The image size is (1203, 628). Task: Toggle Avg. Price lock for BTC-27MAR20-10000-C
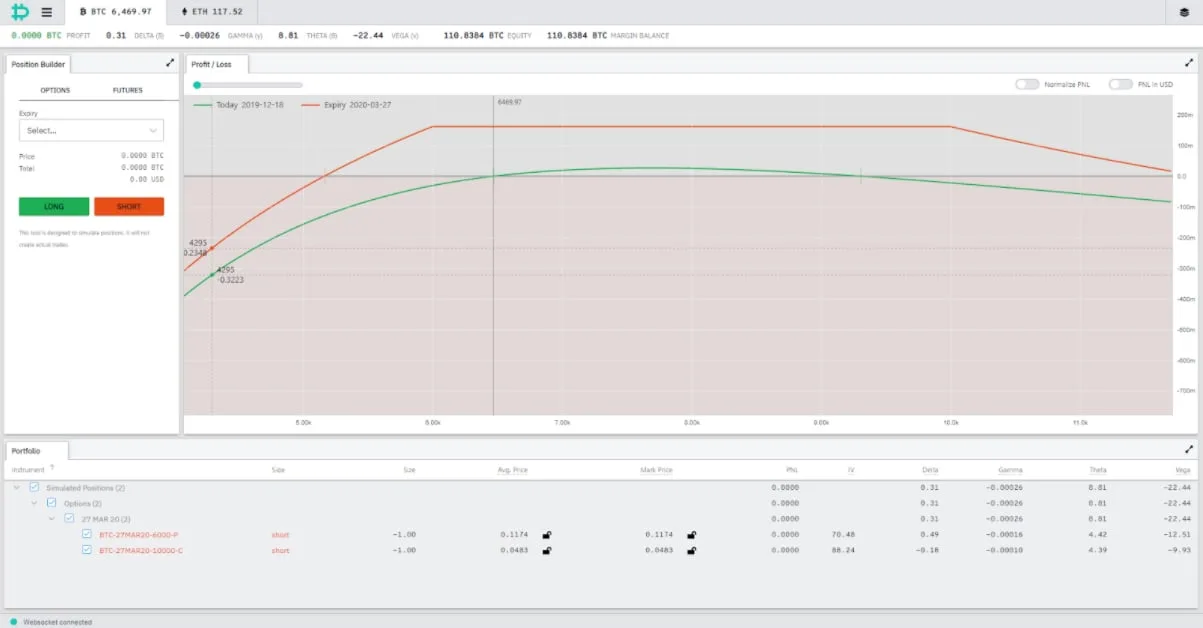click(x=547, y=551)
